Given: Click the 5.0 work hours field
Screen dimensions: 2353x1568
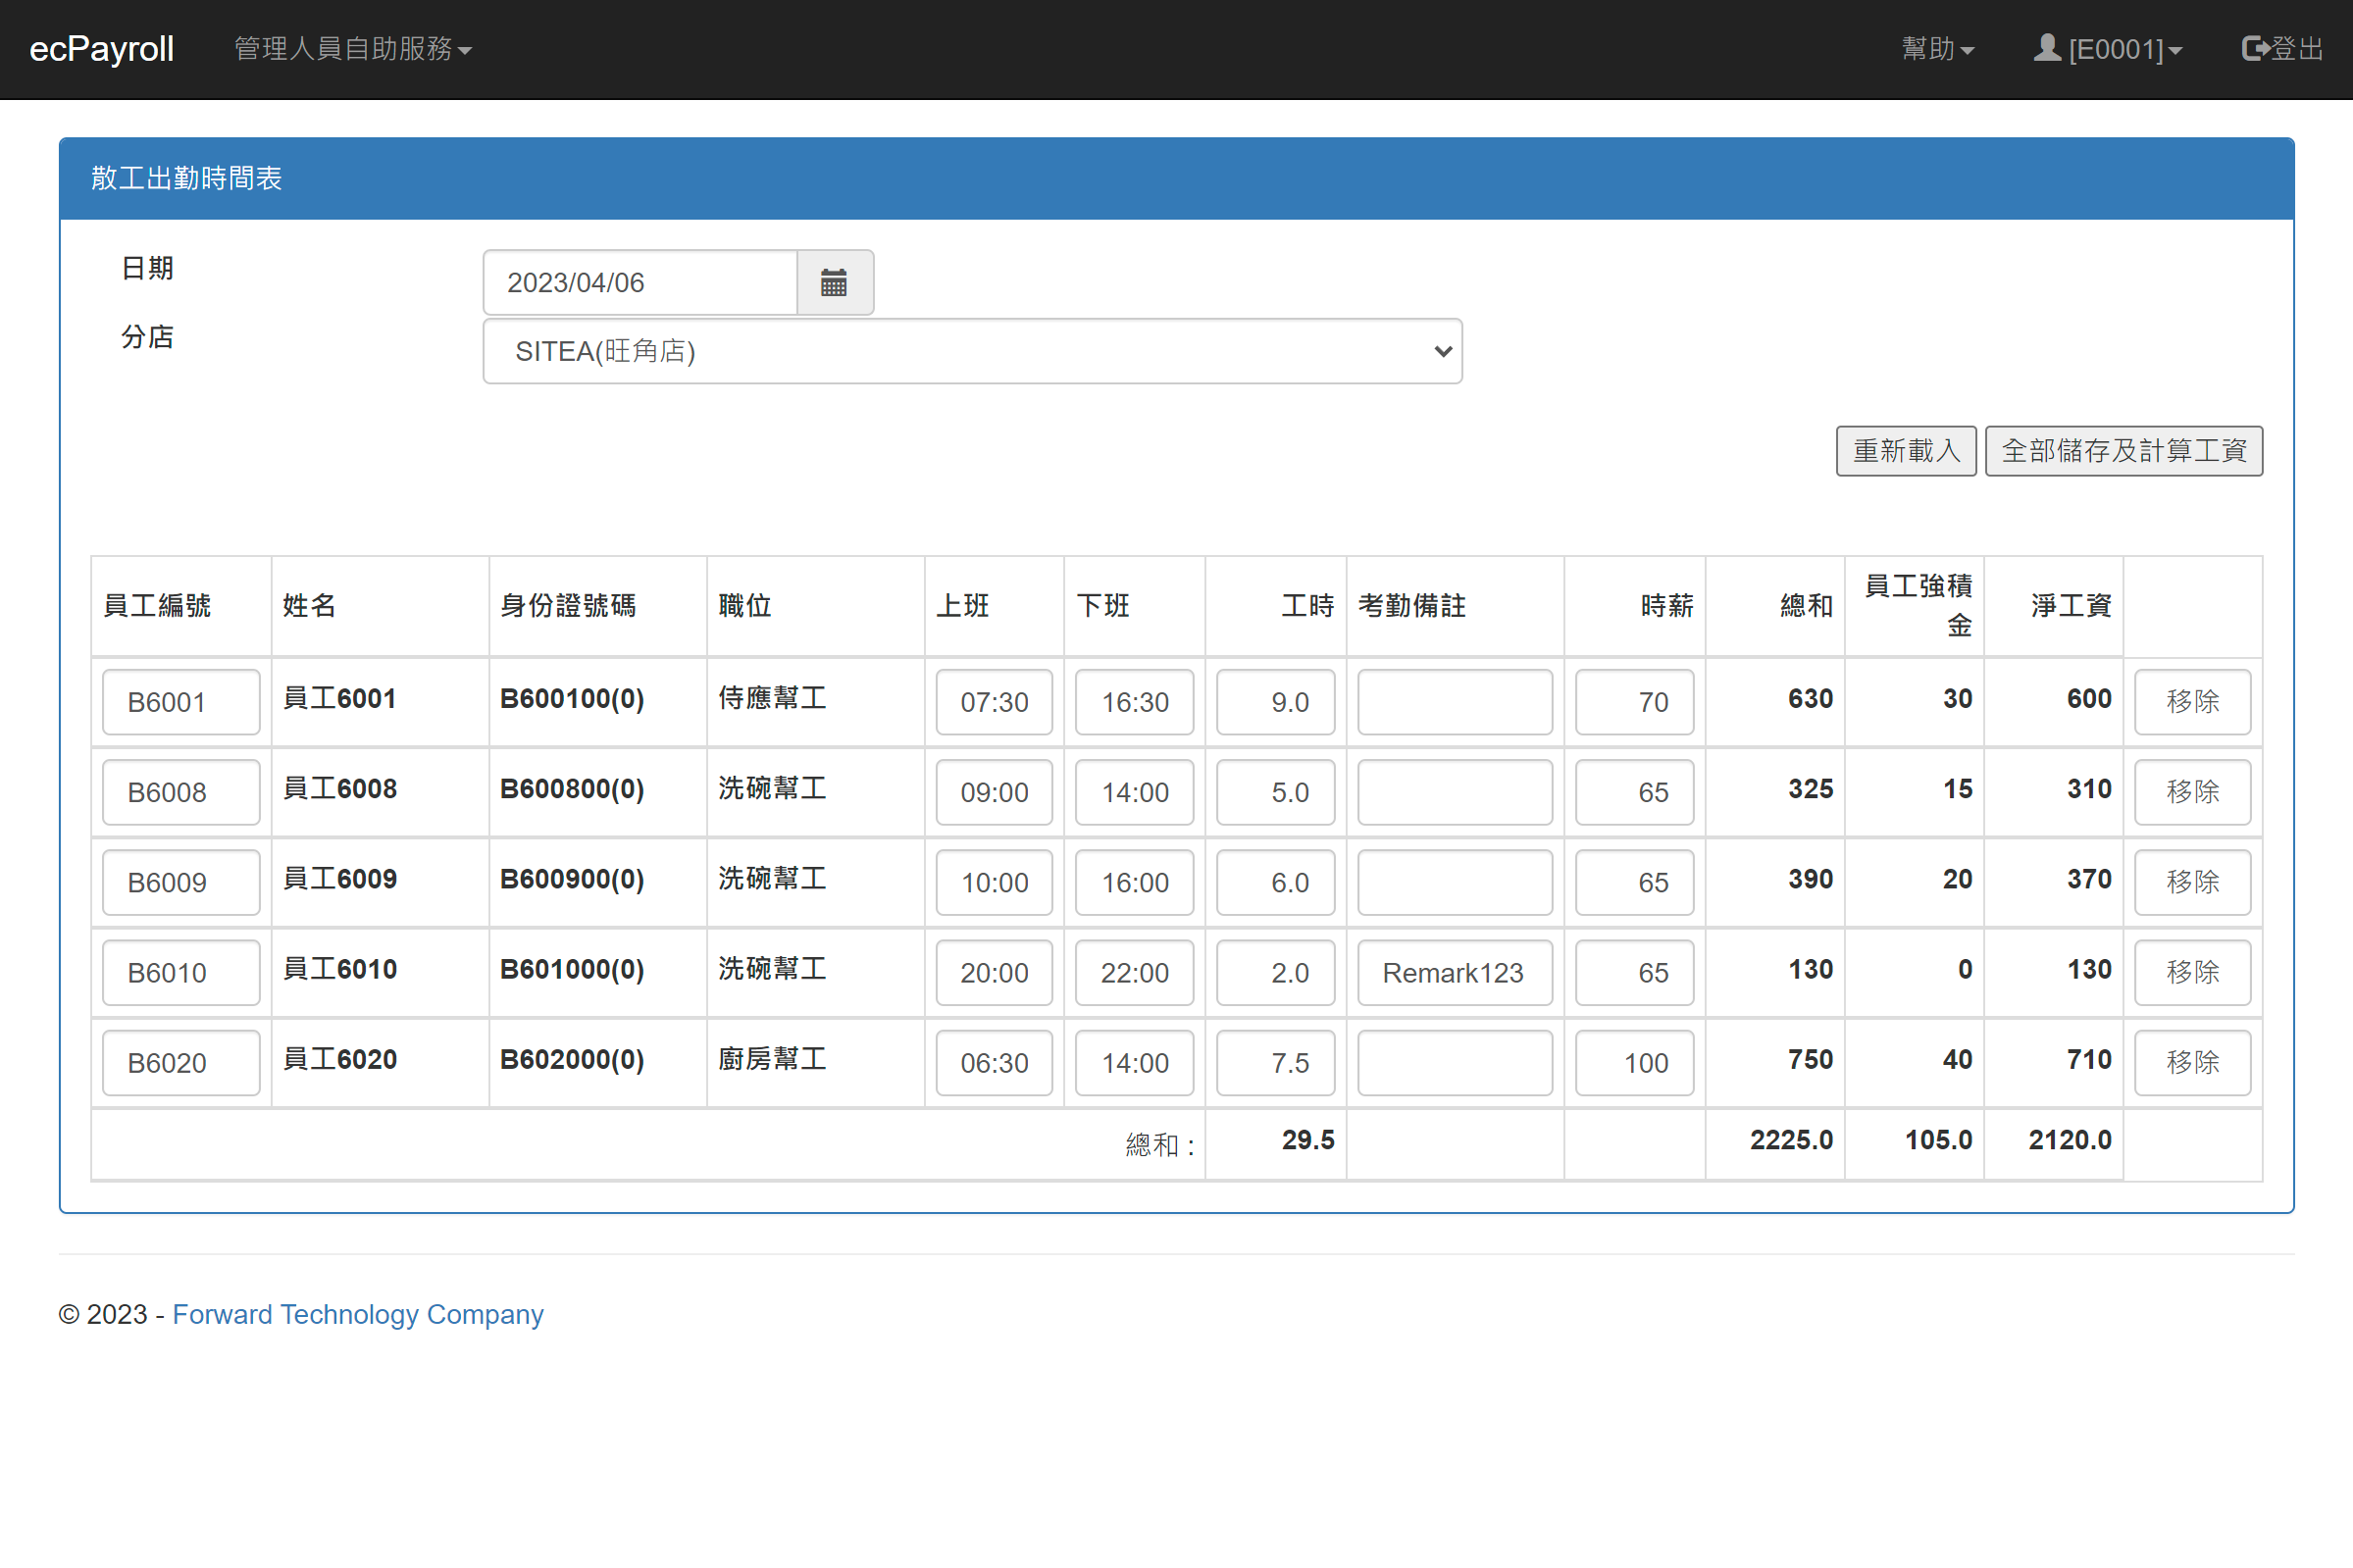Looking at the screenshot, I should pos(1275,792).
